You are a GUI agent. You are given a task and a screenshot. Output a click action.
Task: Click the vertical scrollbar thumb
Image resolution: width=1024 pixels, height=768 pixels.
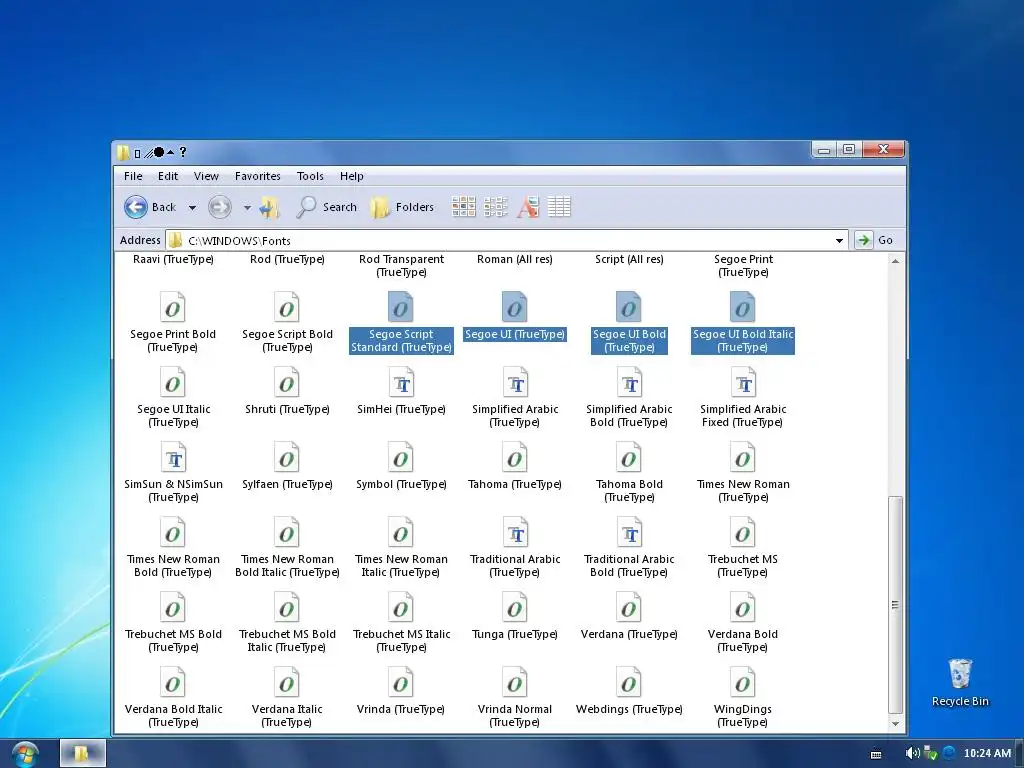tap(895, 605)
